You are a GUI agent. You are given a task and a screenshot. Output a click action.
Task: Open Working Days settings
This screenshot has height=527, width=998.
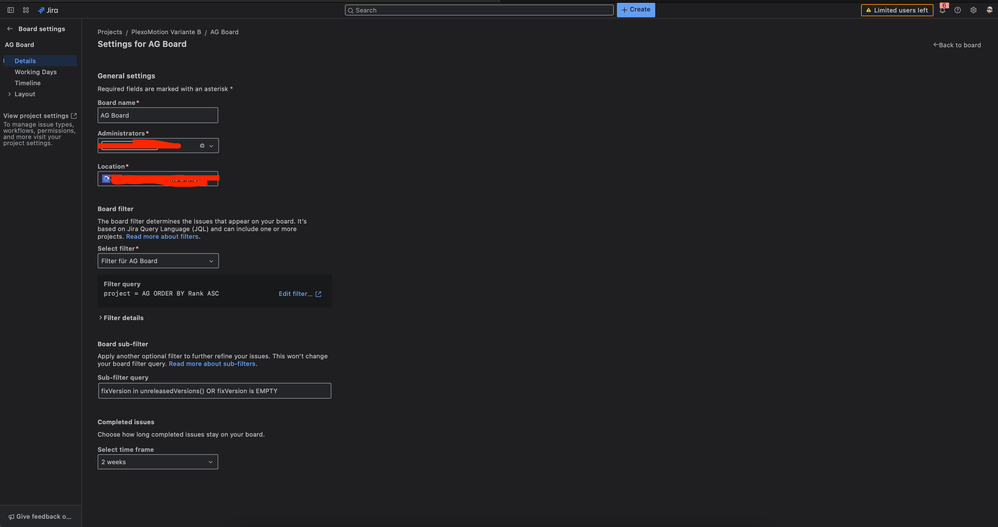pos(36,72)
